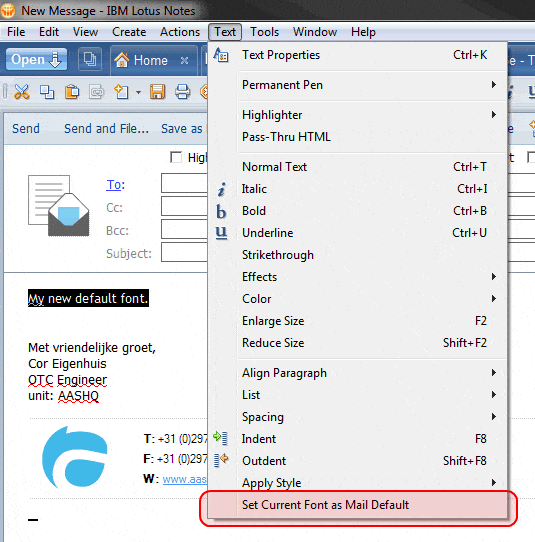Viewport: 535px width, 542px height.
Task: Click the Subject input field
Action: (x=184, y=253)
